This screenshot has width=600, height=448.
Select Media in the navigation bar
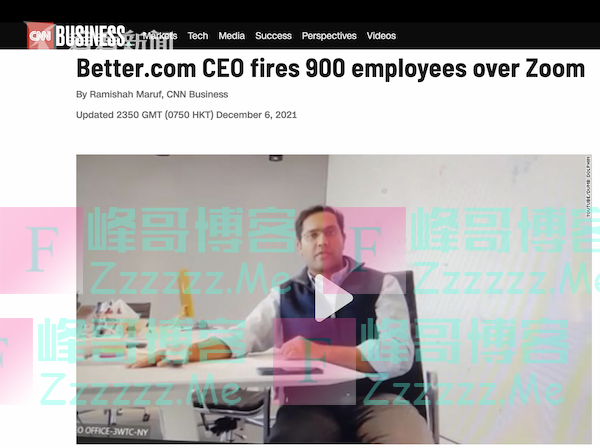click(x=232, y=36)
